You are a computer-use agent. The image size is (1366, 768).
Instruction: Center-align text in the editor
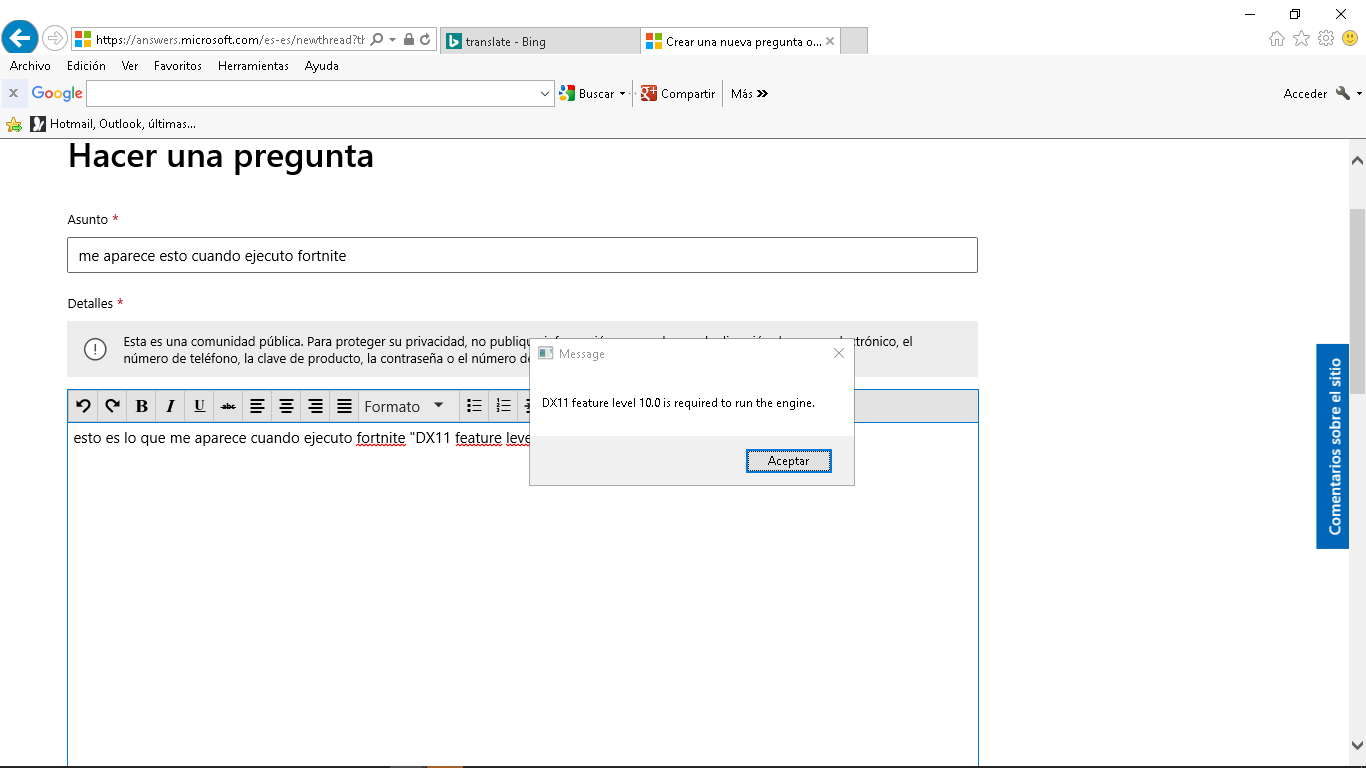pos(286,406)
